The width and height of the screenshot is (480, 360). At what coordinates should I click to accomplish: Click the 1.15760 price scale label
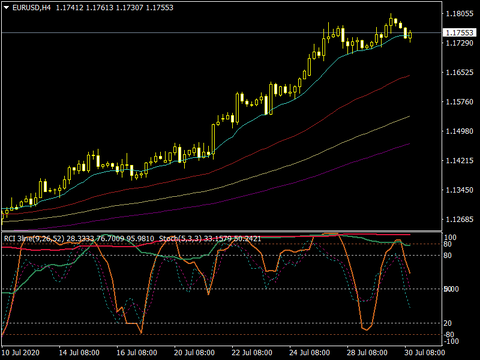[460, 102]
